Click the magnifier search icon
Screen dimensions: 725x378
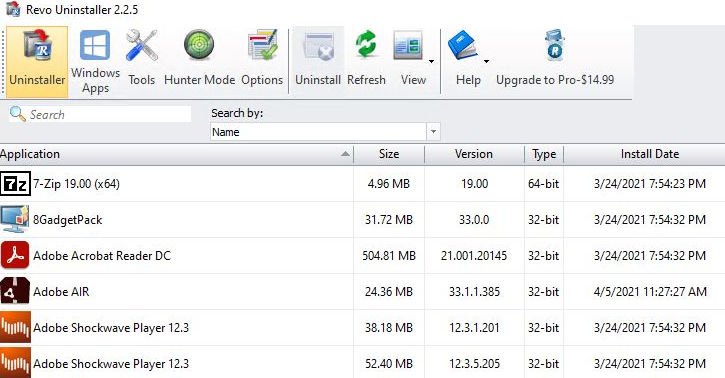[18, 114]
